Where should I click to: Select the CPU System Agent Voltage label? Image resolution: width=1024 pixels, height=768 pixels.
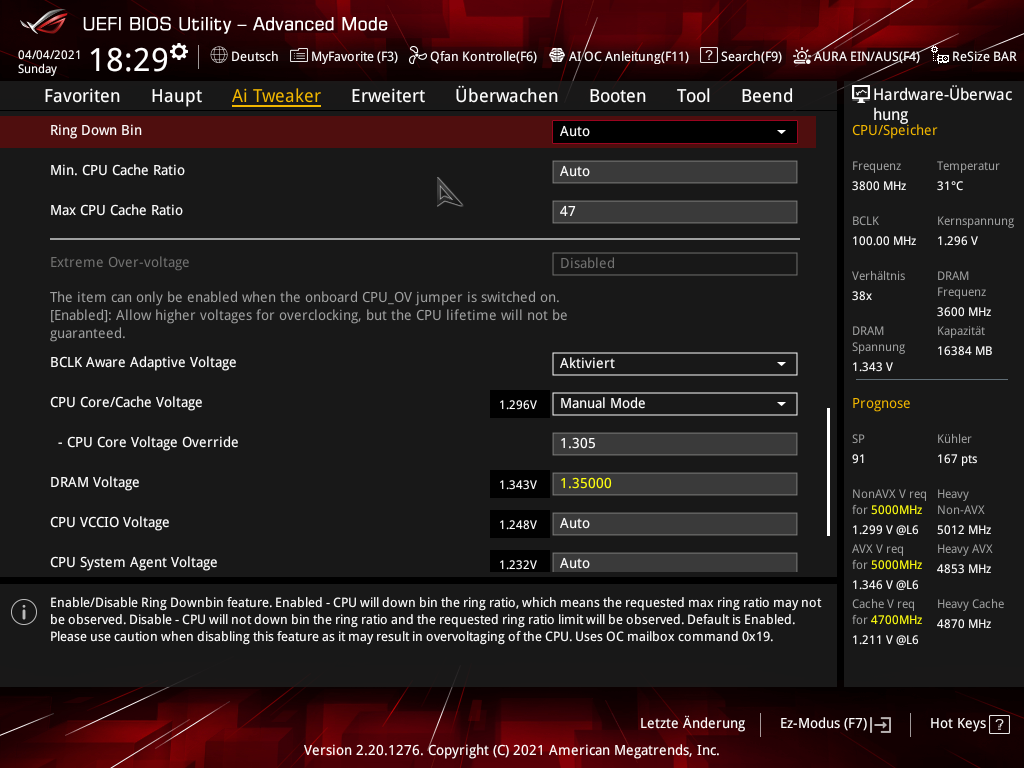click(134, 562)
